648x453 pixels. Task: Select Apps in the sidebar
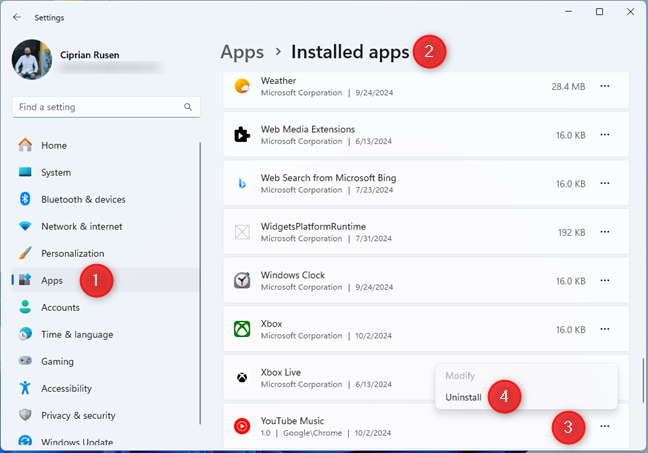pyautogui.click(x=105, y=280)
